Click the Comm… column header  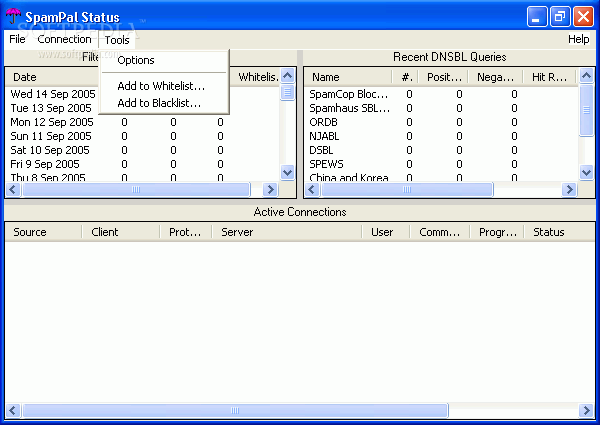tap(440, 232)
